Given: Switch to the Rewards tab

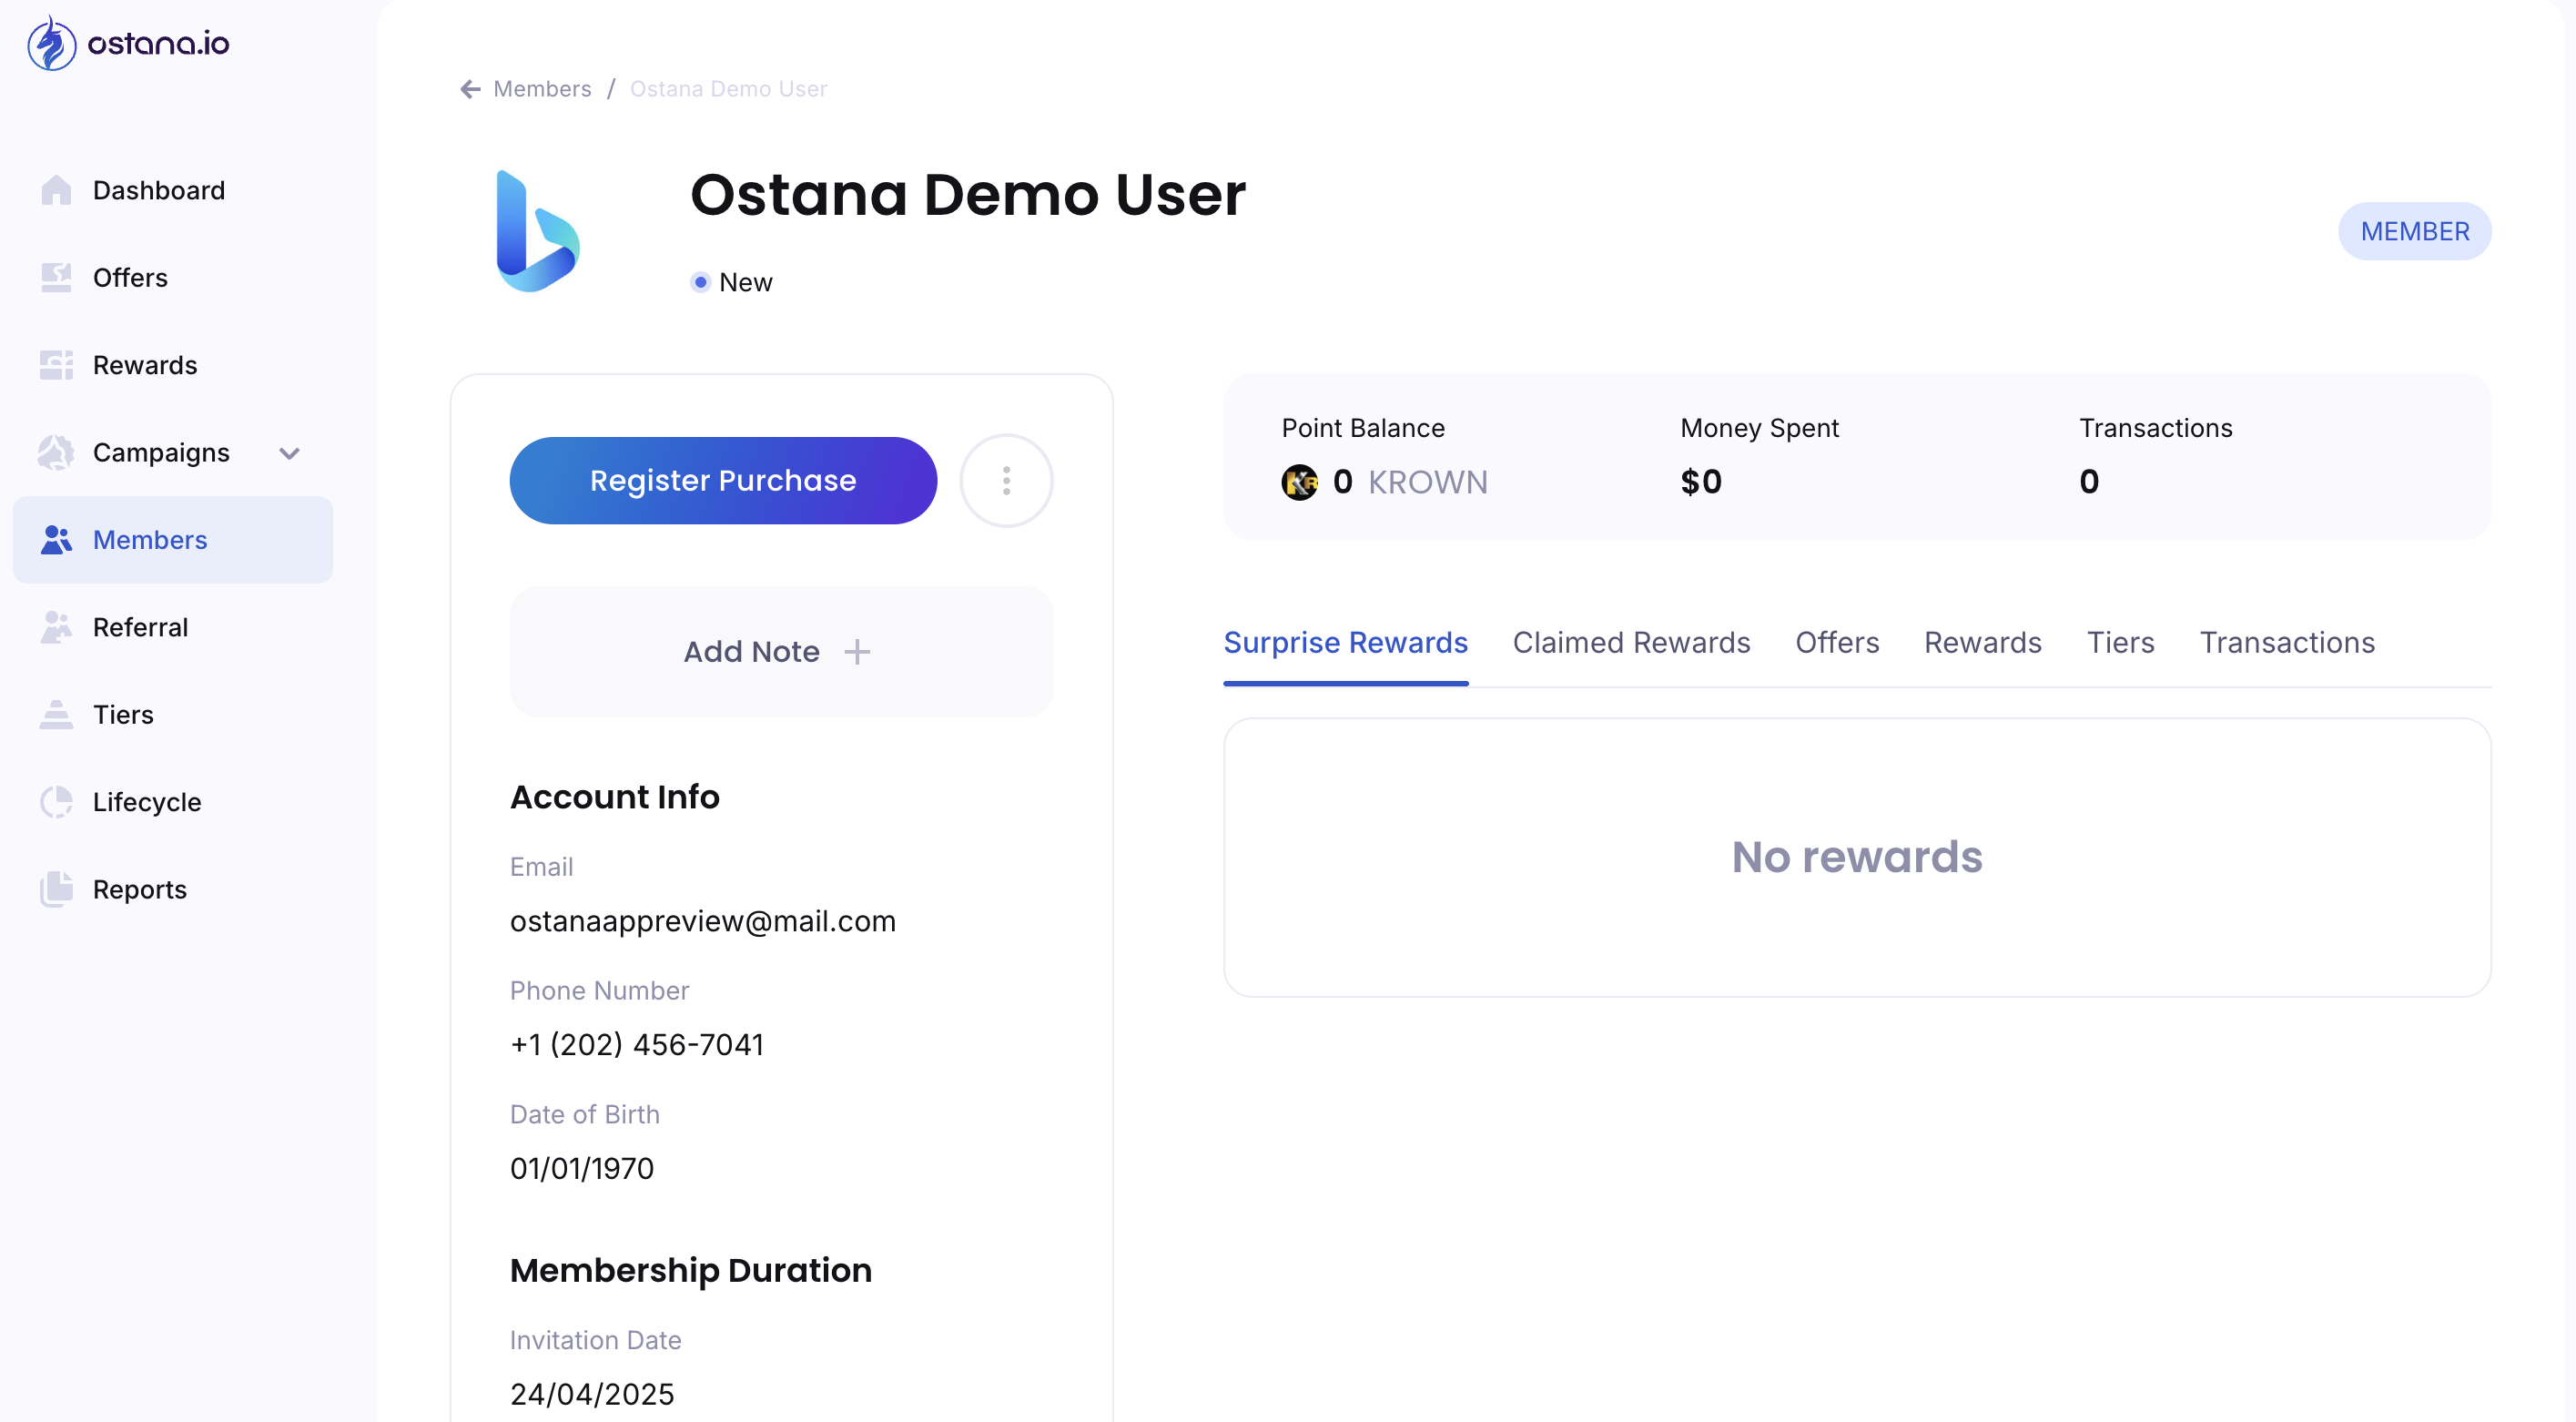Looking at the screenshot, I should click(x=1982, y=642).
